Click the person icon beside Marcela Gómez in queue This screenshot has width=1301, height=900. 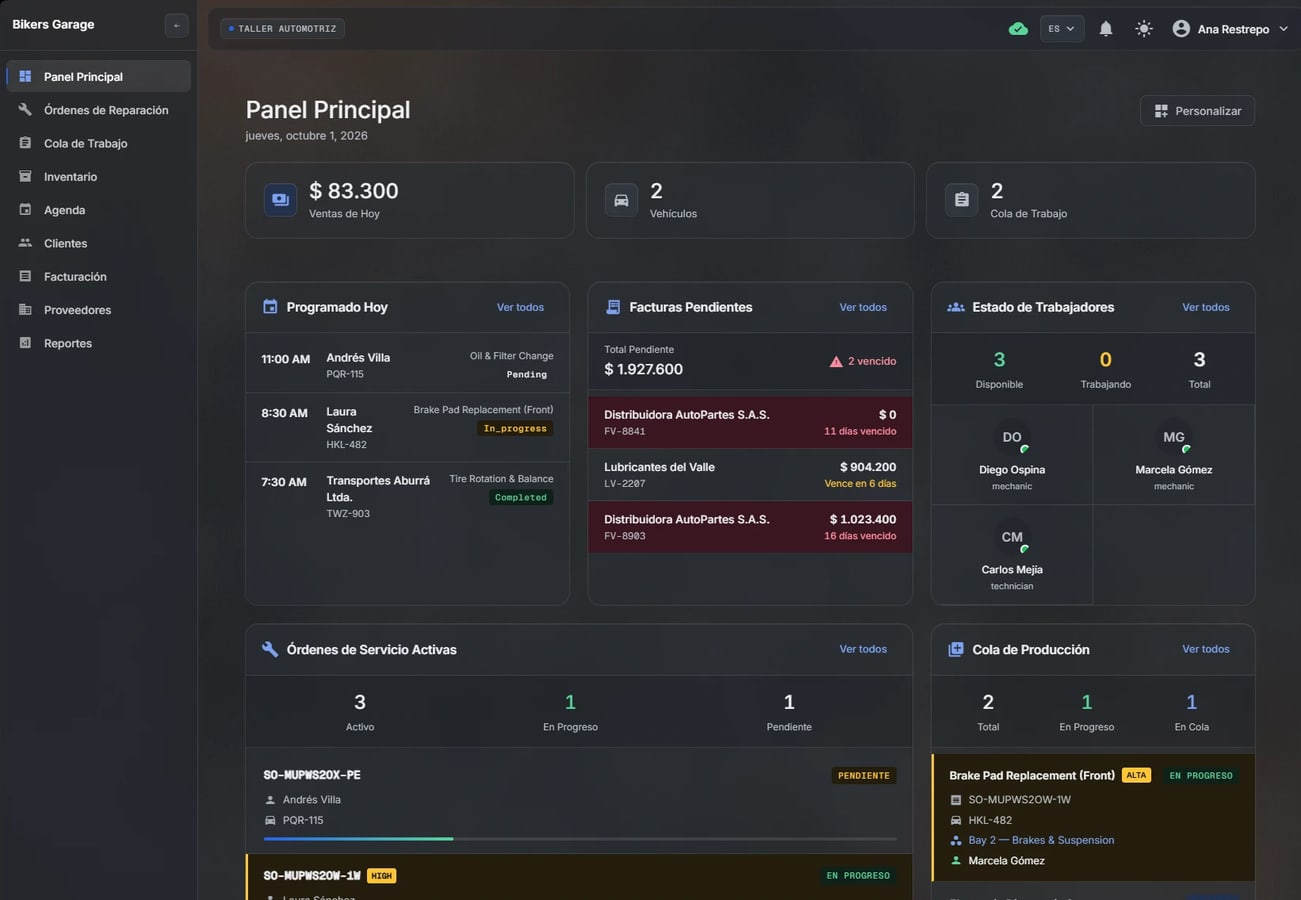click(x=956, y=861)
